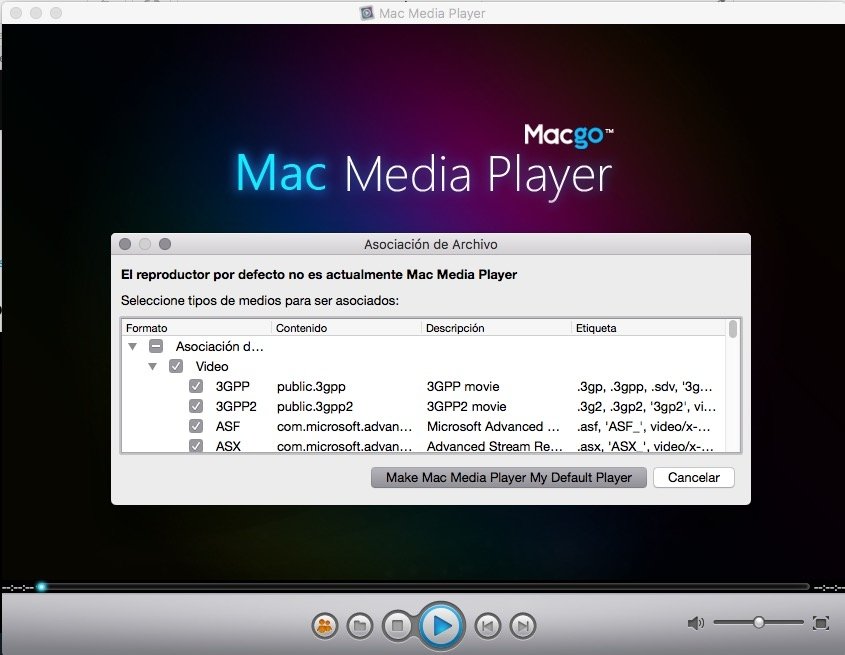Select the public.3gpp2 content cell
The width and height of the screenshot is (845, 655).
tap(315, 406)
